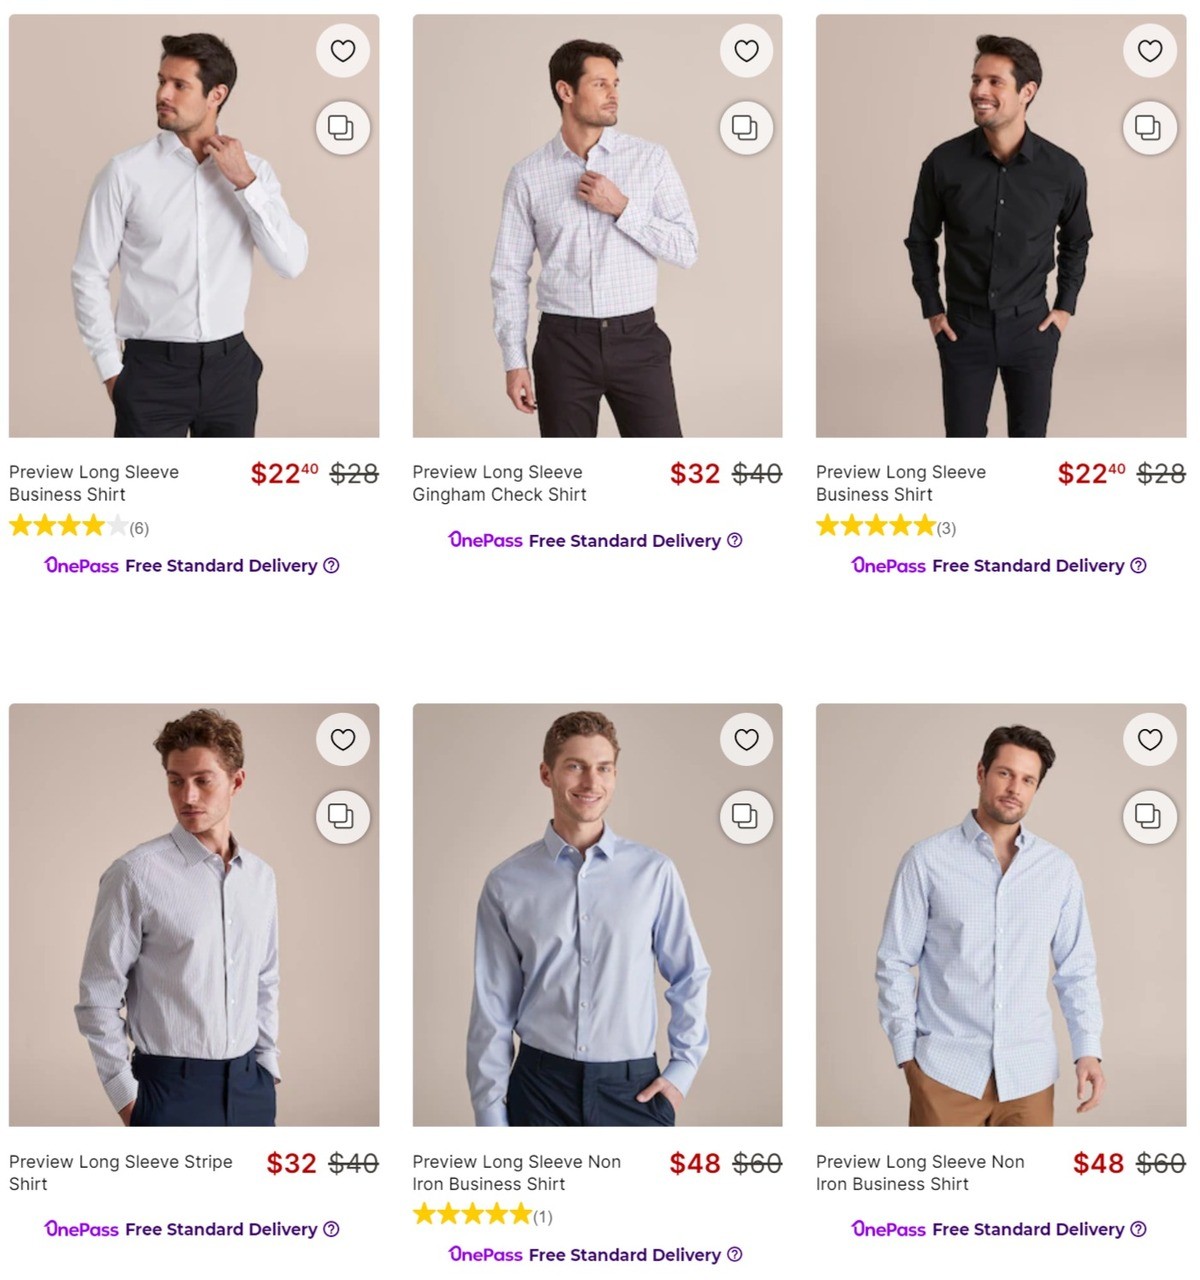Viewport: 1200px width, 1280px height.
Task: Click the compare icon on the white Business Shirt
Action: (x=343, y=128)
